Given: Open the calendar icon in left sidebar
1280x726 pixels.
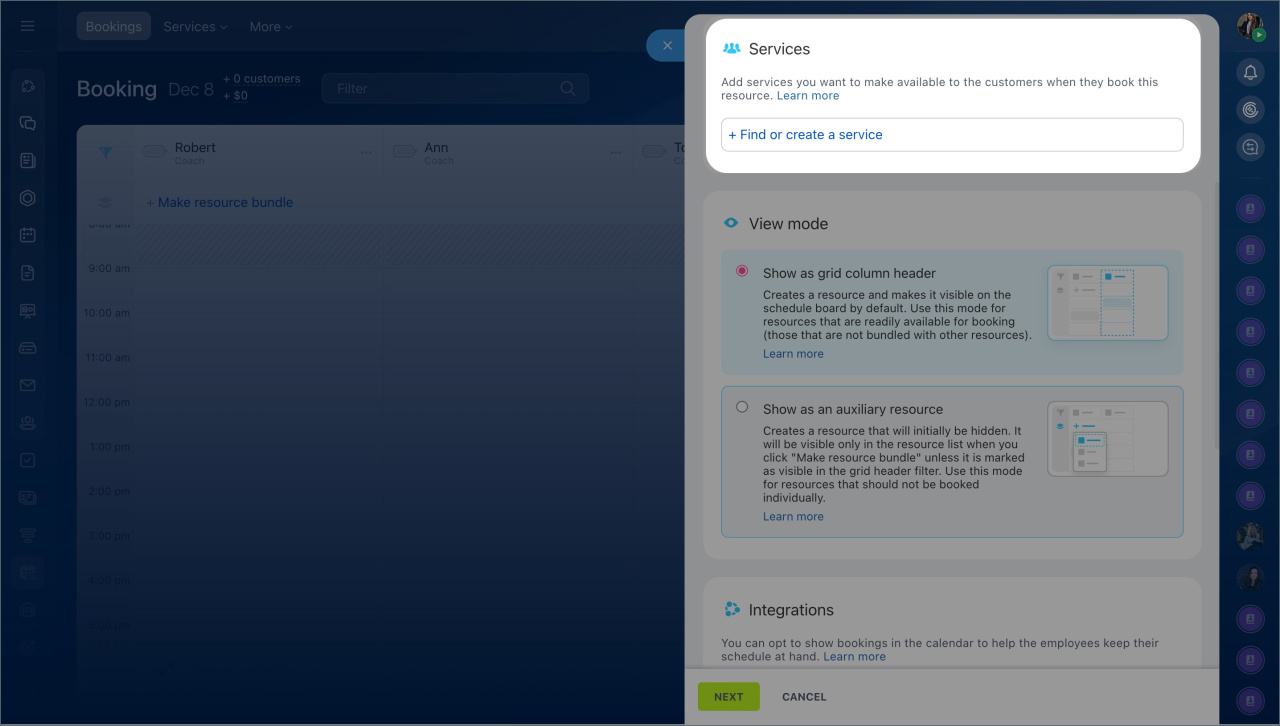Looking at the screenshot, I should (x=28, y=235).
